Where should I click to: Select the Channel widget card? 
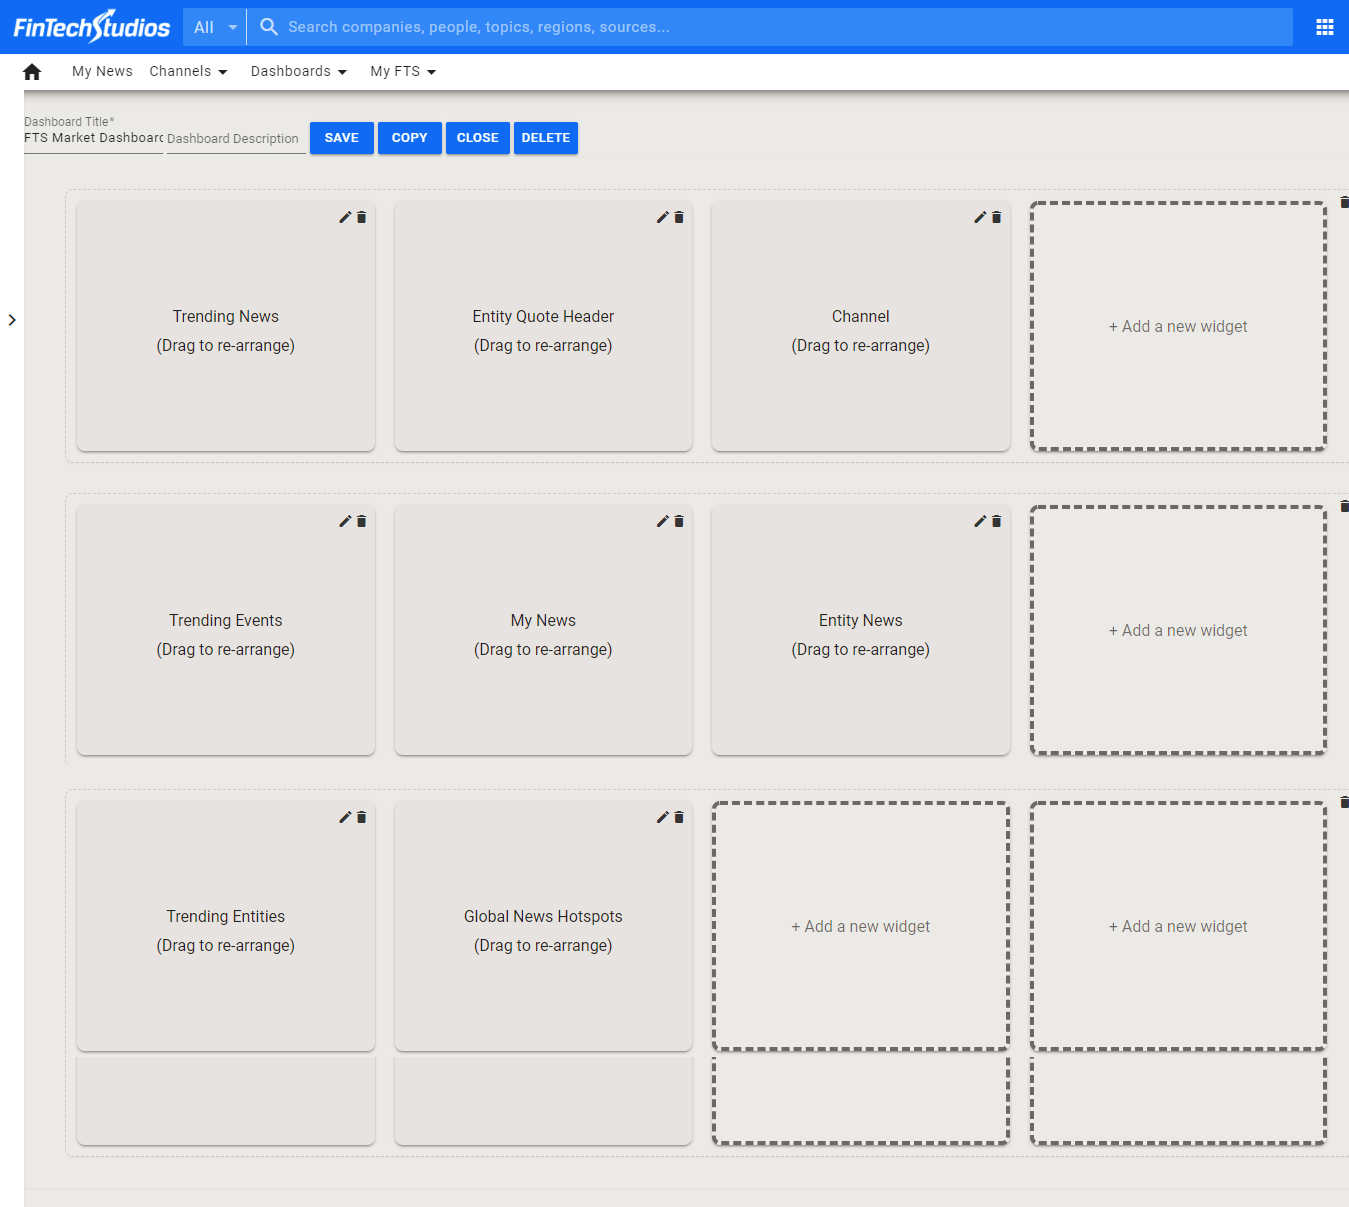[861, 326]
